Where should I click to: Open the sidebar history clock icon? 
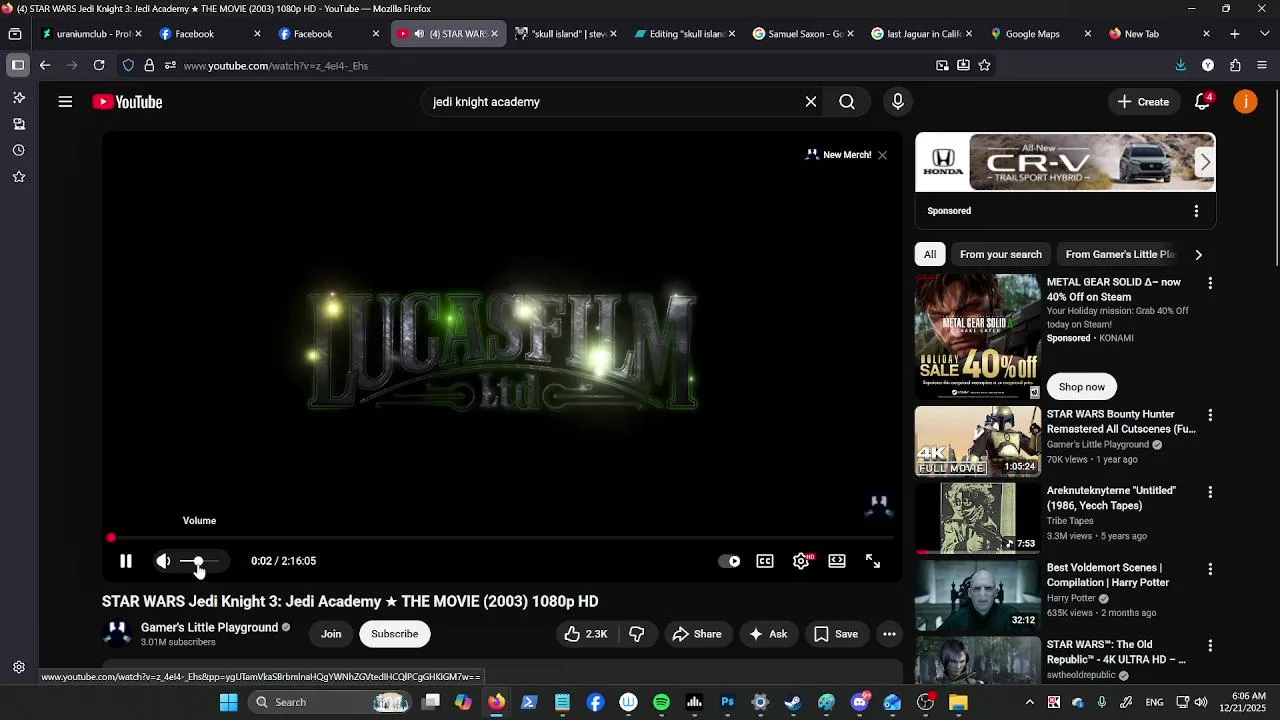(x=18, y=150)
